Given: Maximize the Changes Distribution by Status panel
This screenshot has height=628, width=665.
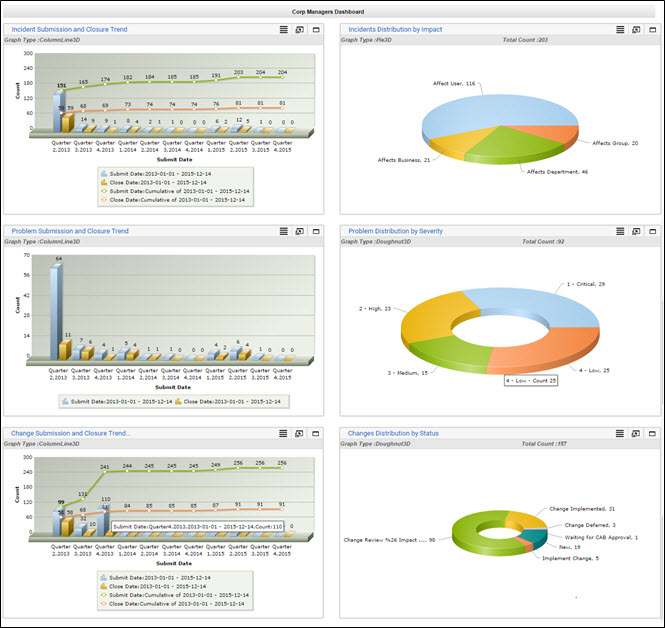Looking at the screenshot, I should [652, 433].
